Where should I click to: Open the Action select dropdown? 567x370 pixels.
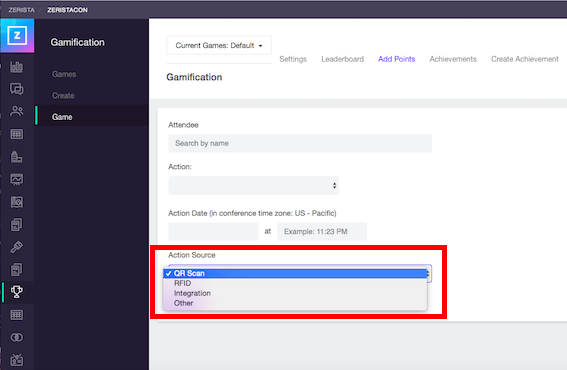tap(253, 186)
